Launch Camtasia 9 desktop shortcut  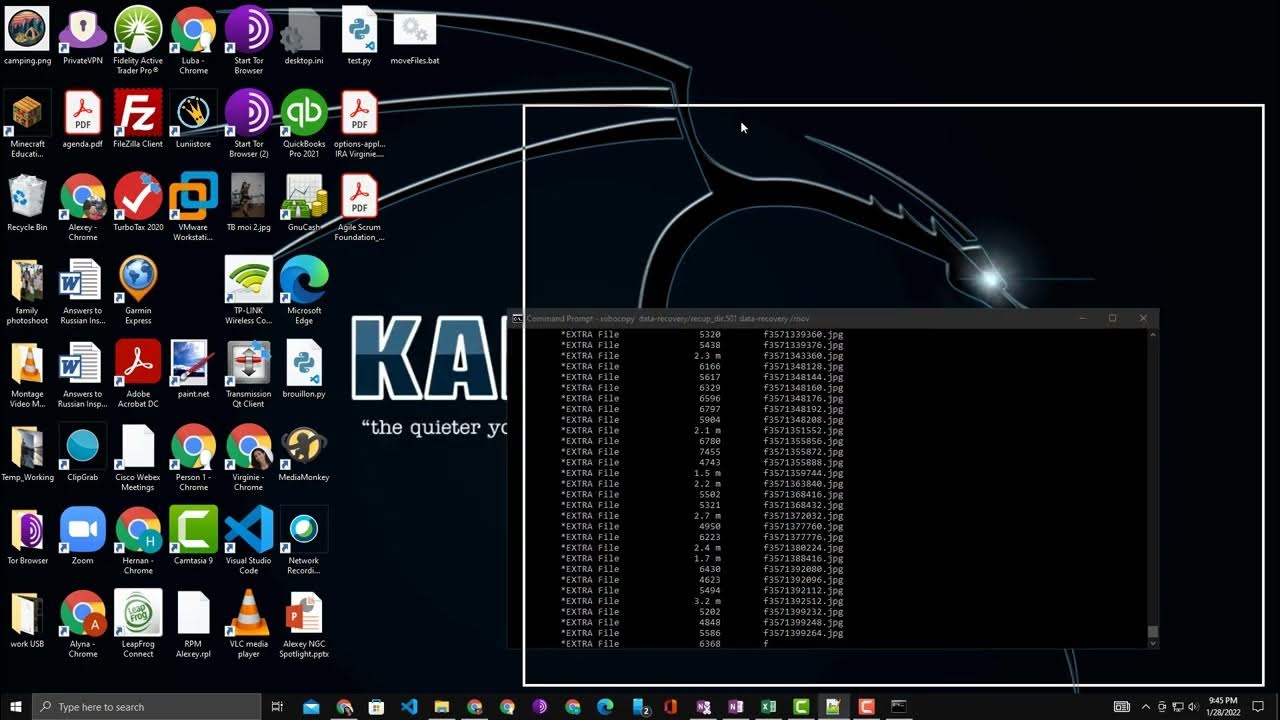[x=193, y=537]
